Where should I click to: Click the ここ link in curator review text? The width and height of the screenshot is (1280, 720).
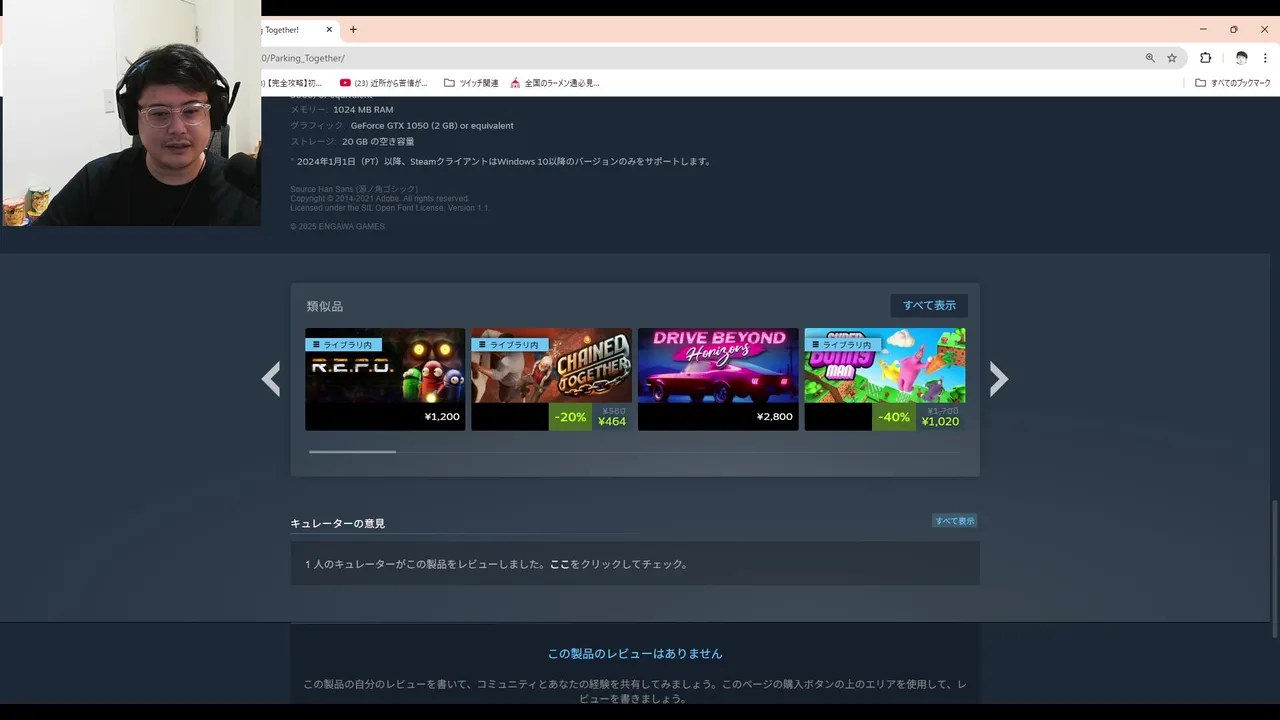(559, 564)
